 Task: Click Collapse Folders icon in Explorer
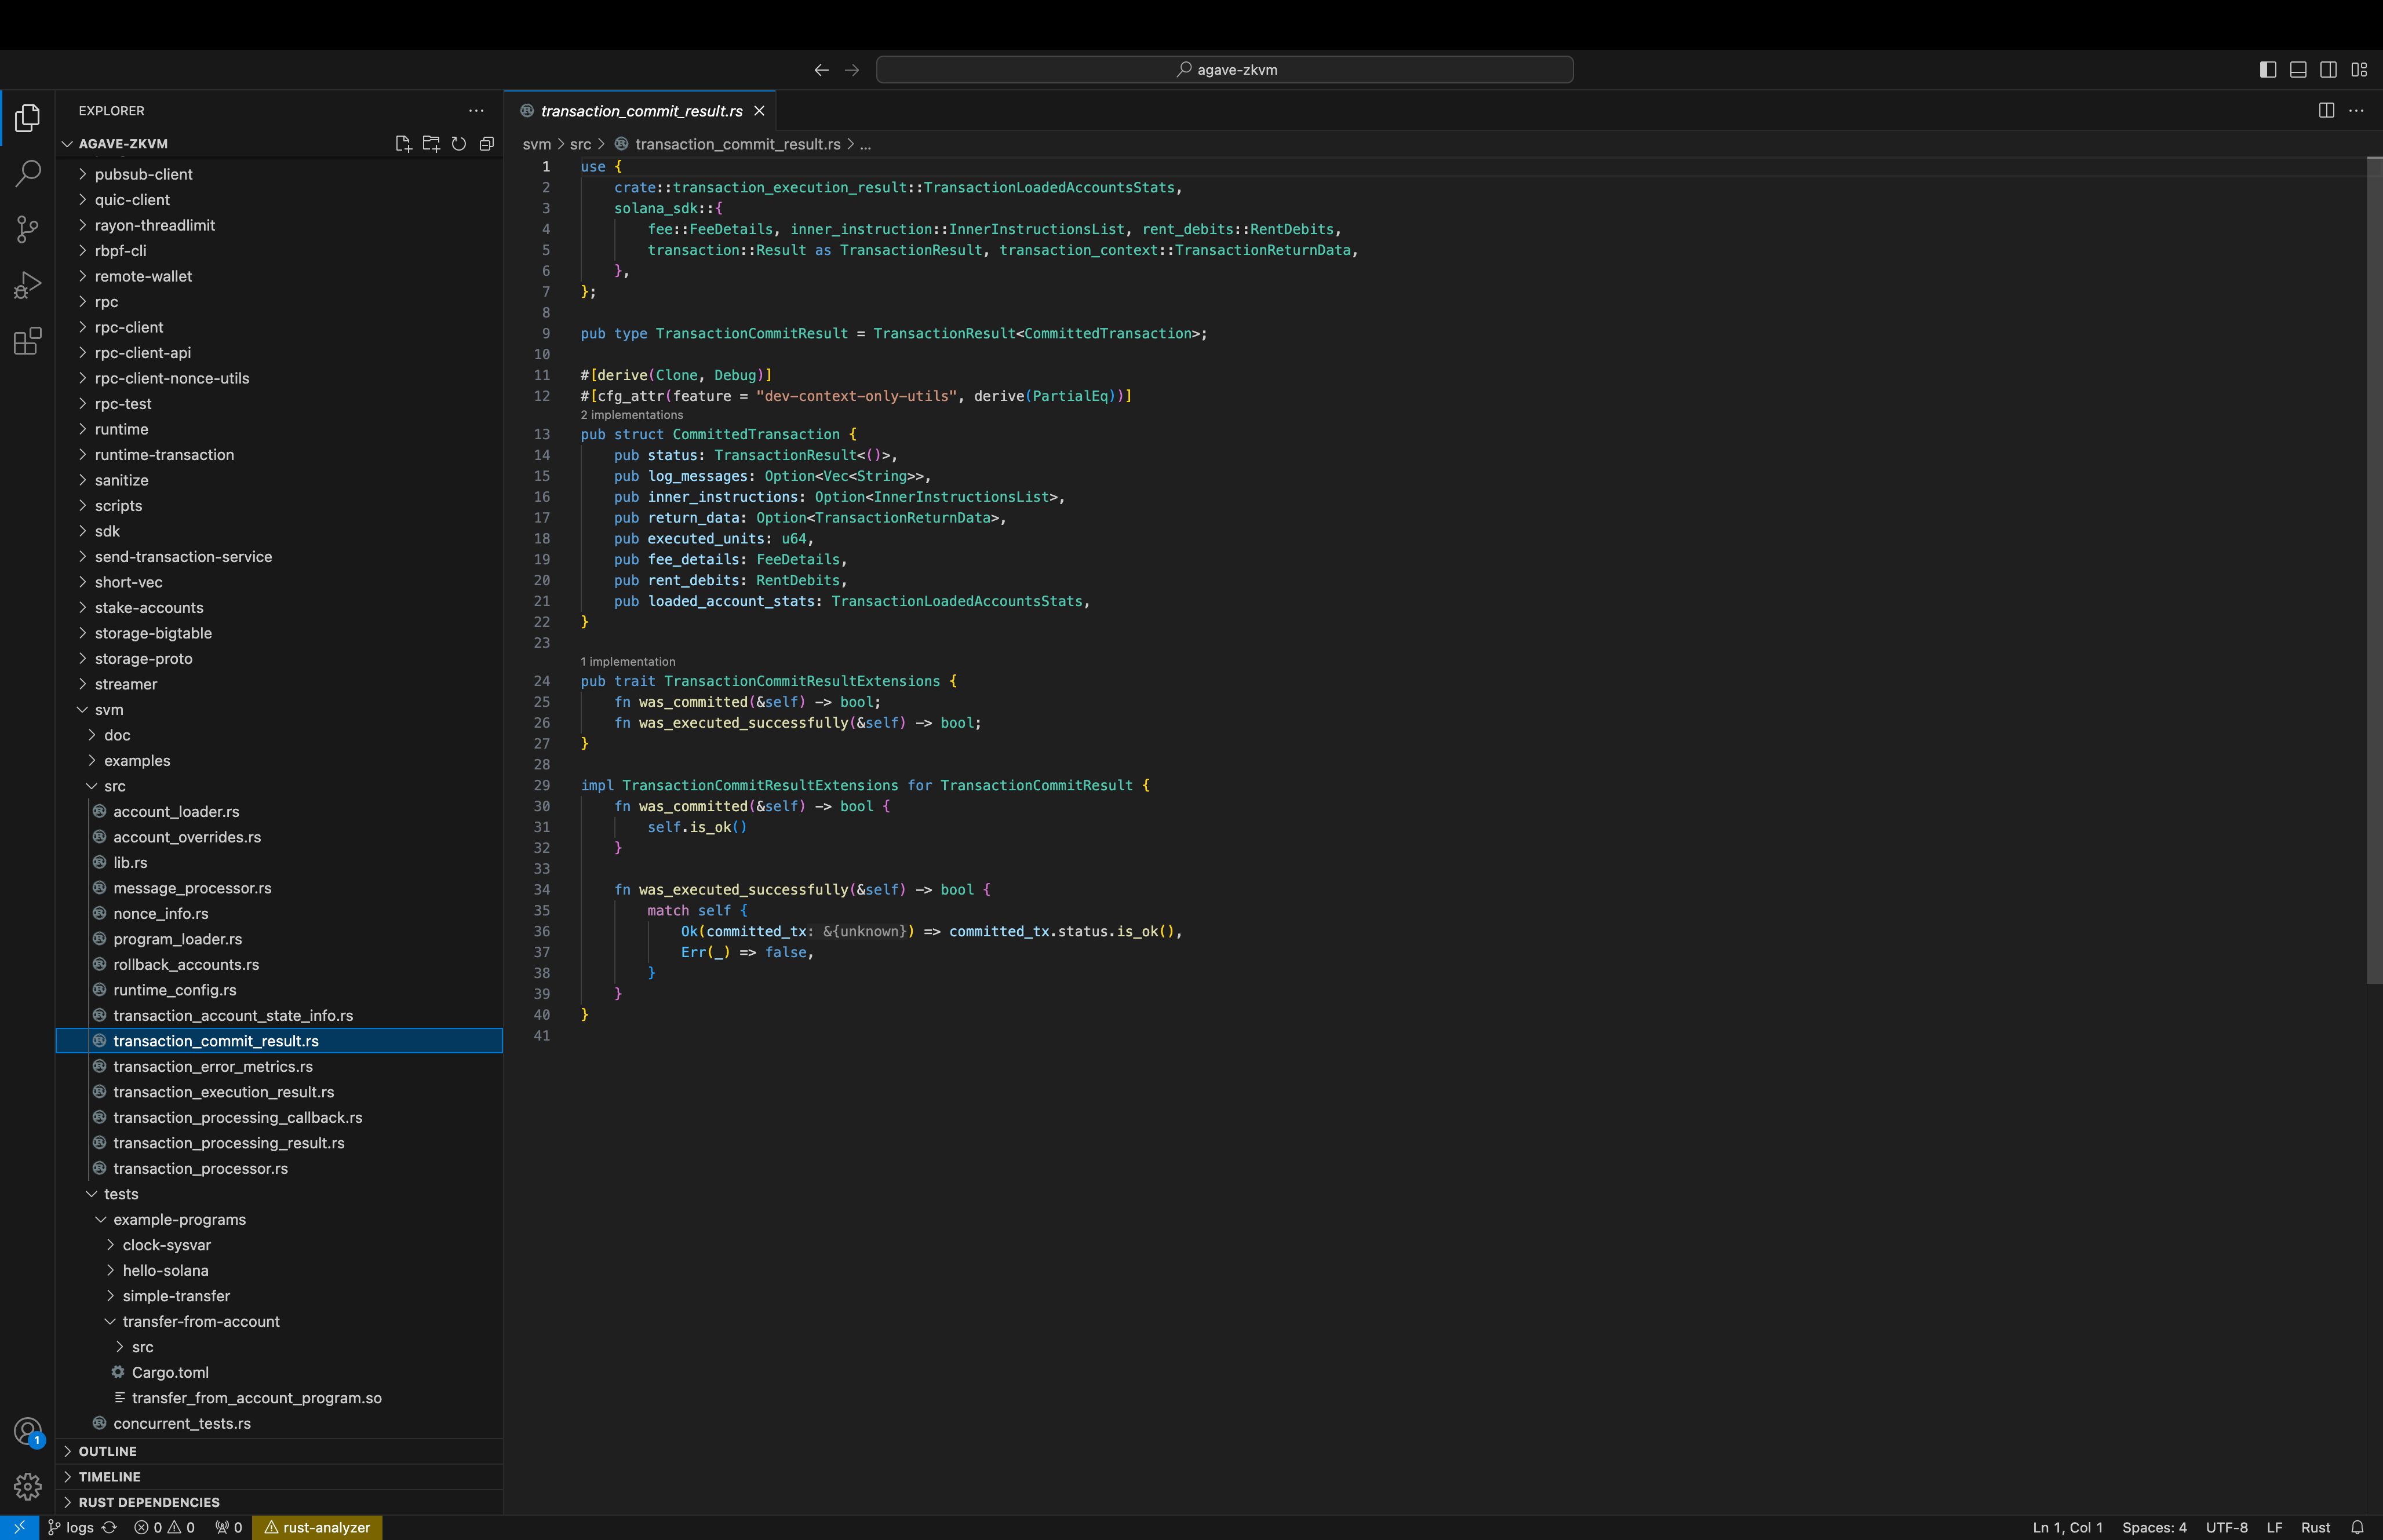click(487, 144)
